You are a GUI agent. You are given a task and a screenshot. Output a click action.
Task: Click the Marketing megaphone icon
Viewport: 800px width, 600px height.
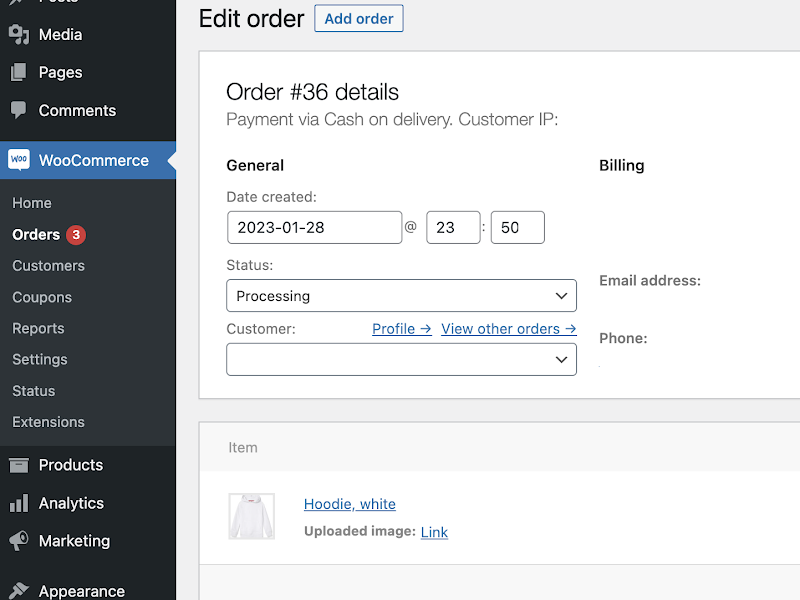coord(18,541)
